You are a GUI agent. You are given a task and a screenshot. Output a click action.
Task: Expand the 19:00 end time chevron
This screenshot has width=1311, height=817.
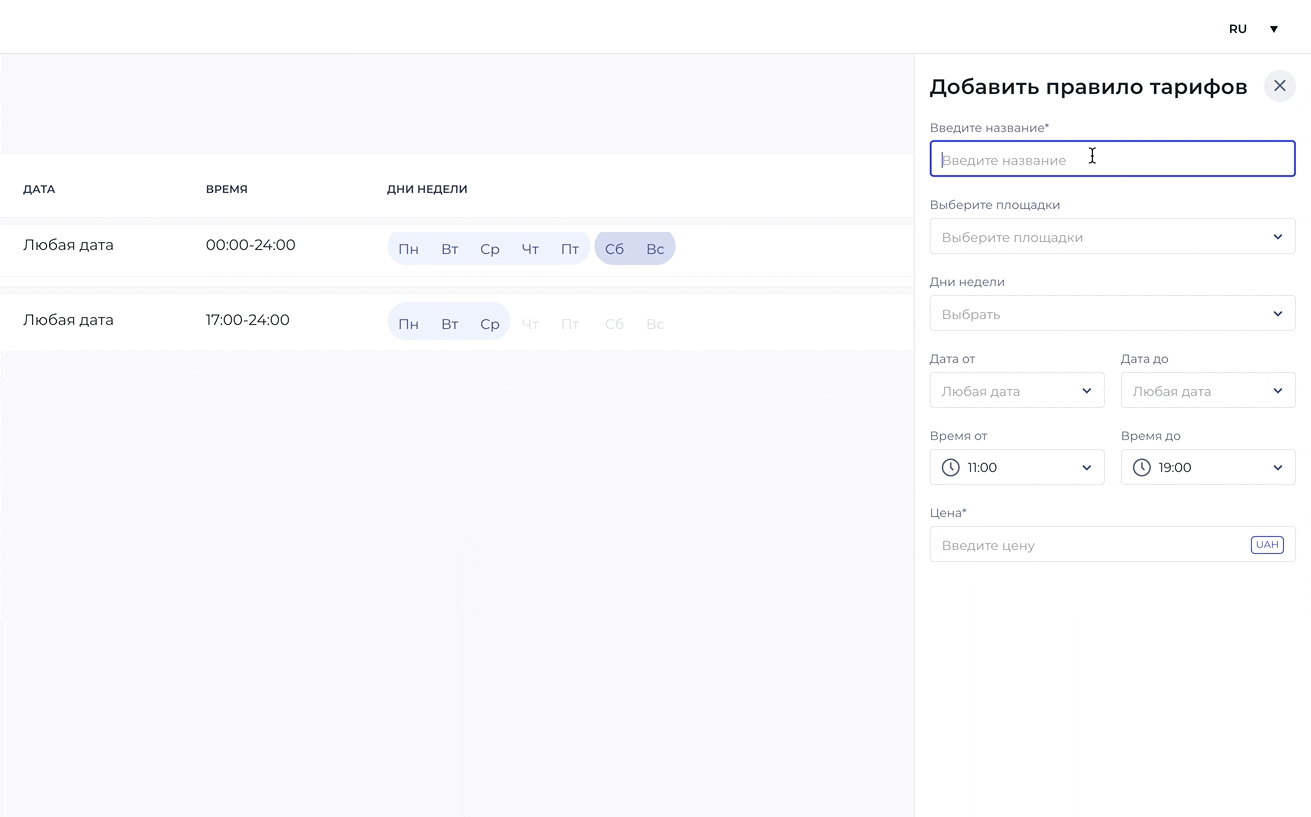tap(1278, 468)
